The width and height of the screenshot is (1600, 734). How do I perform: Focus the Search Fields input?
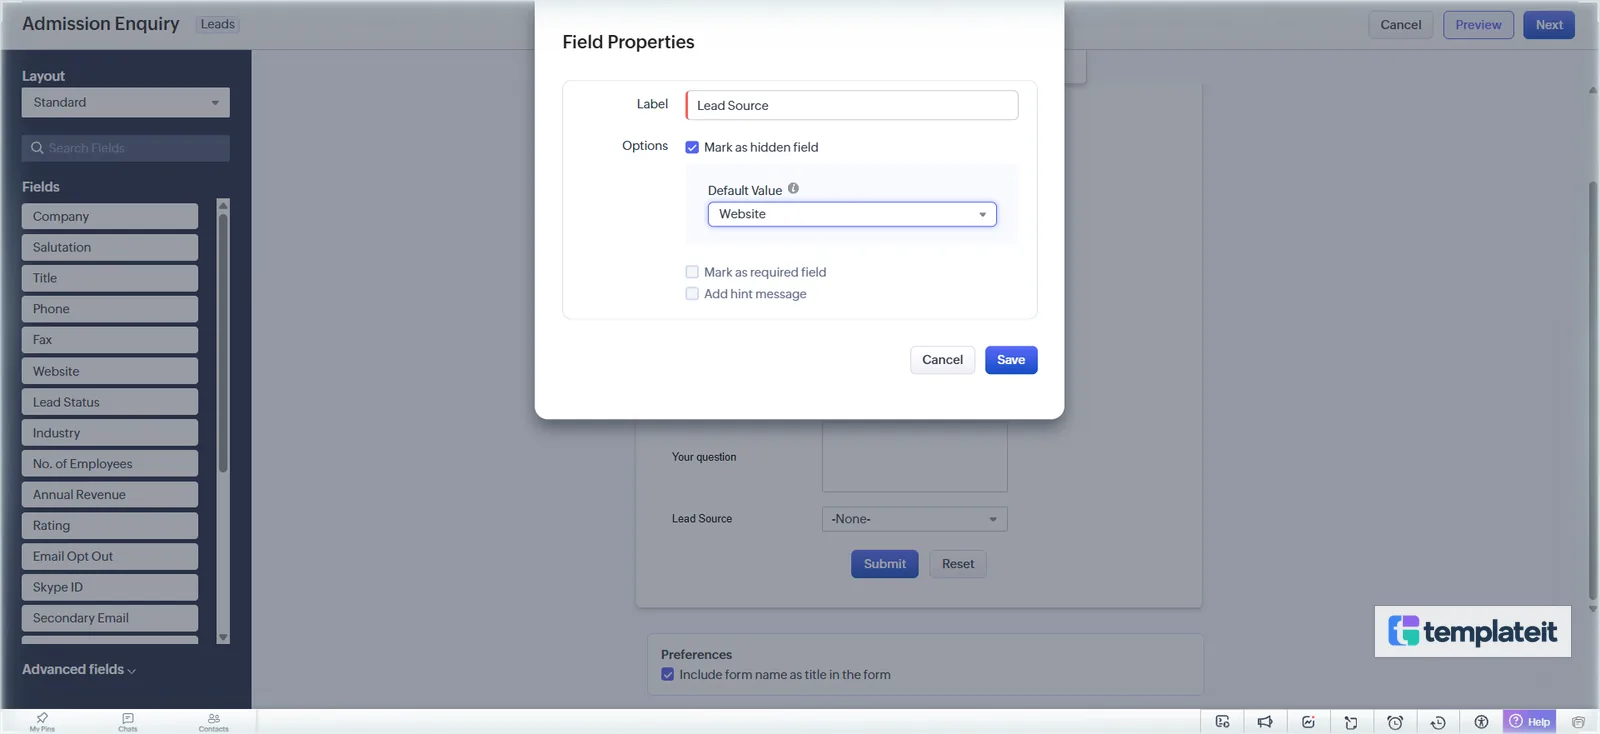pos(126,148)
